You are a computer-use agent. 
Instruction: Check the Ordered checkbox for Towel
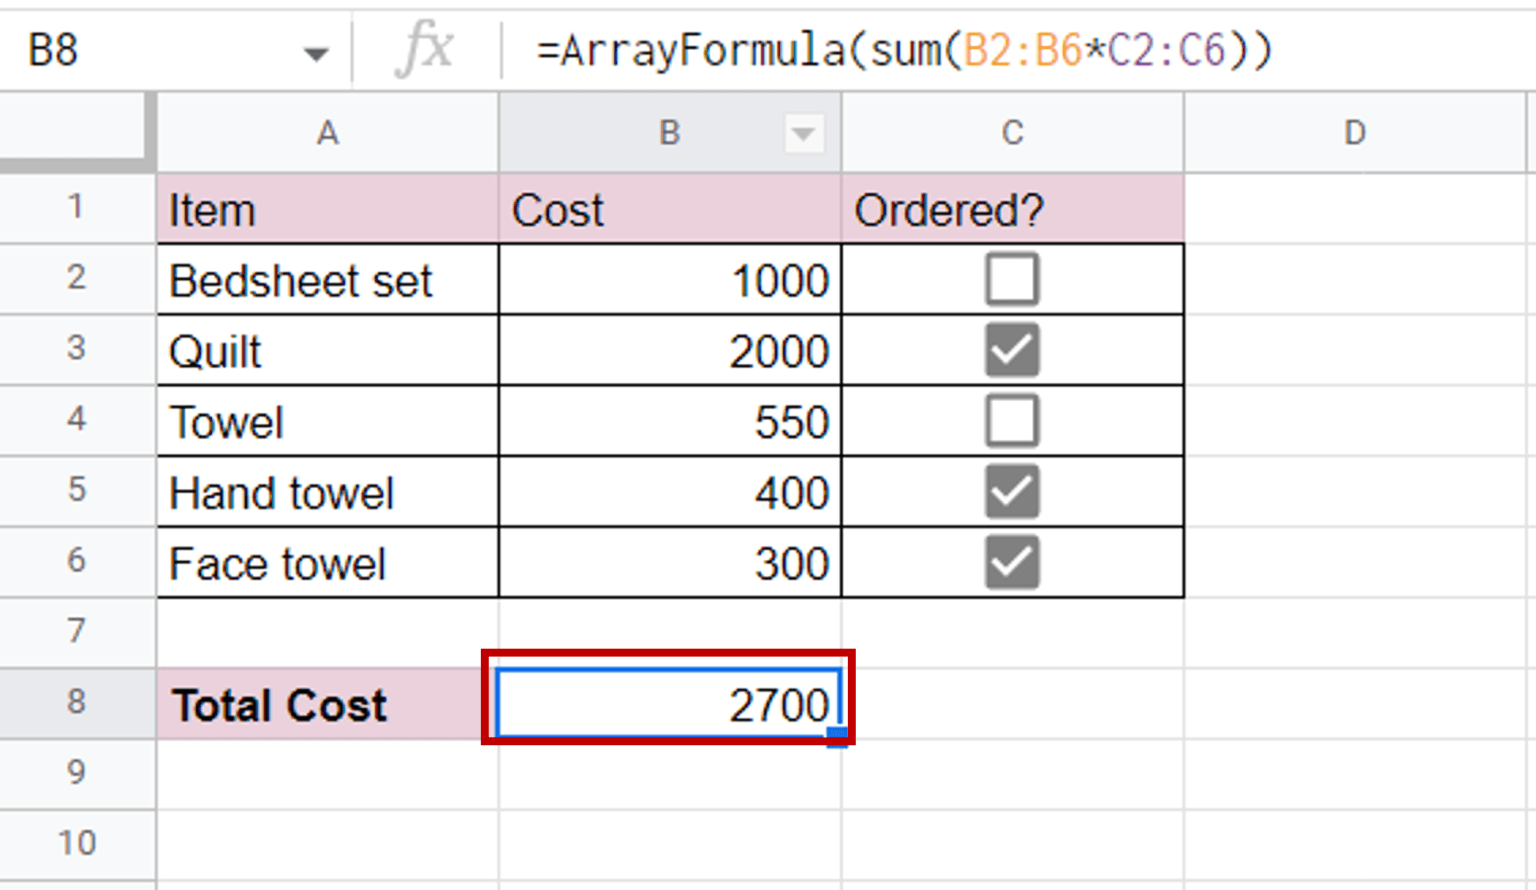click(1012, 421)
